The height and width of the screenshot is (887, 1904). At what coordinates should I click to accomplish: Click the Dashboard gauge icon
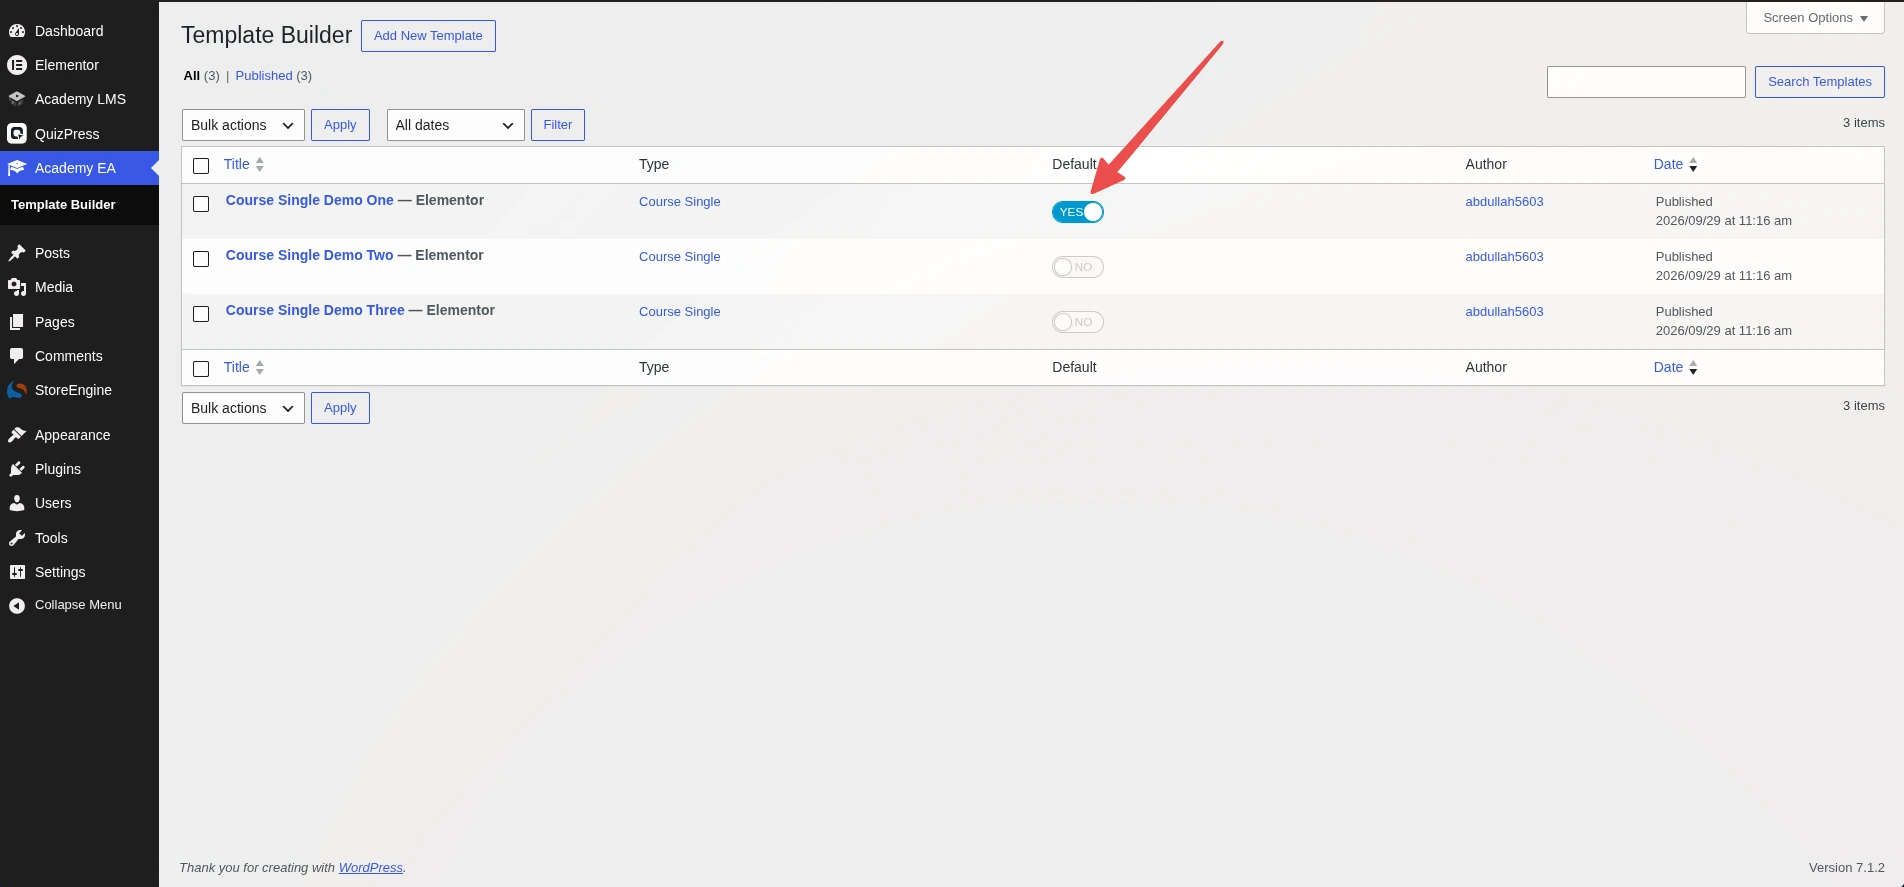click(x=17, y=31)
